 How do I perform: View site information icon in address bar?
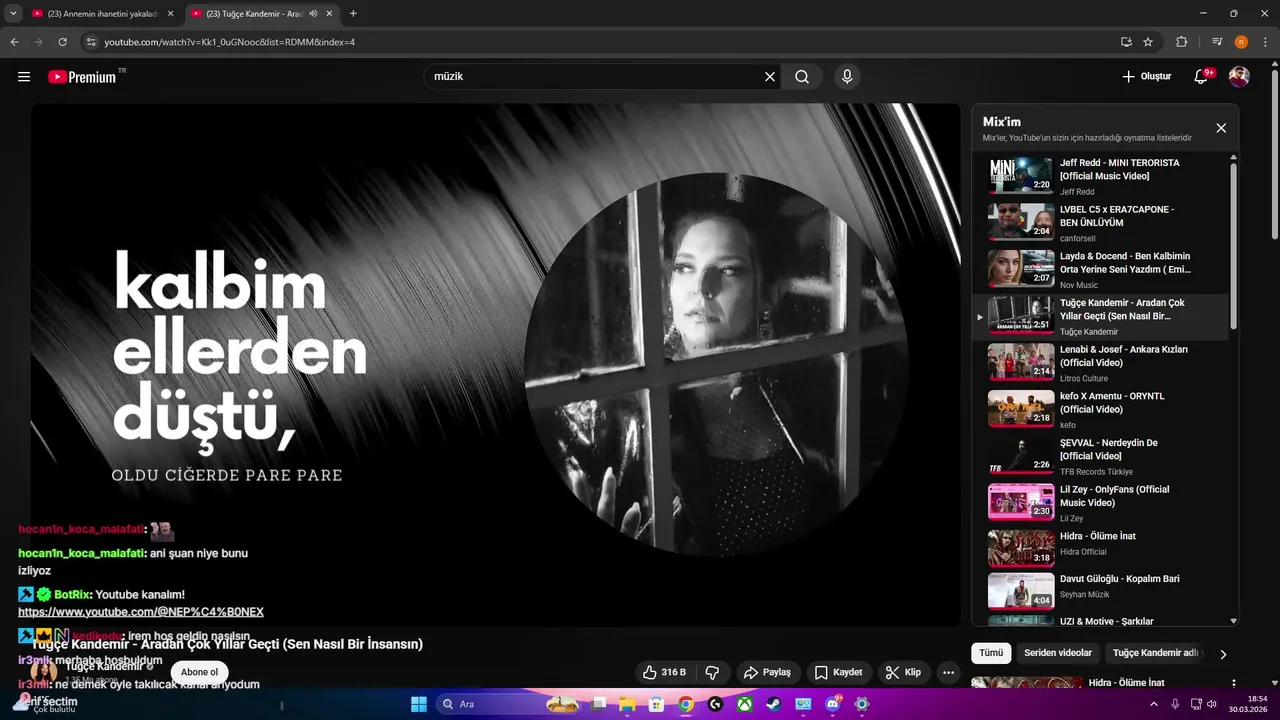[x=91, y=42]
